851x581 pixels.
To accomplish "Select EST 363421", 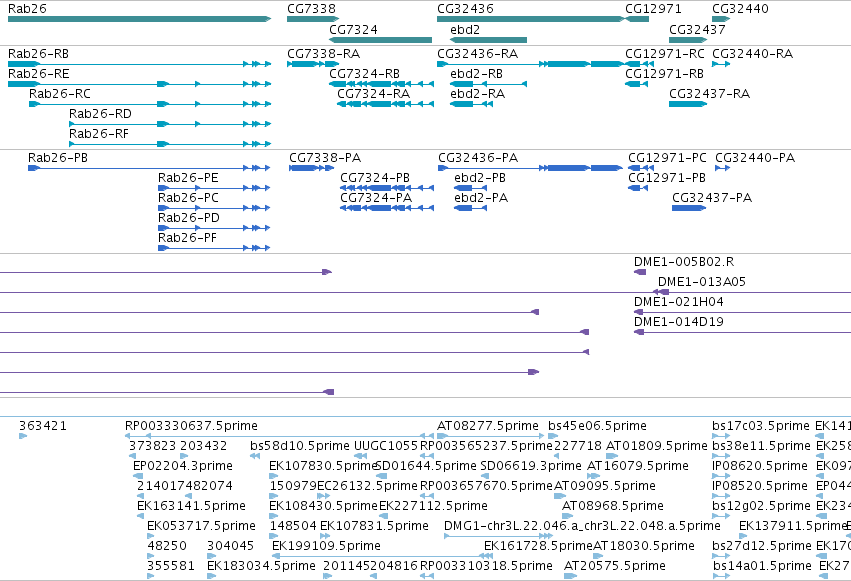I will tap(23, 436).
